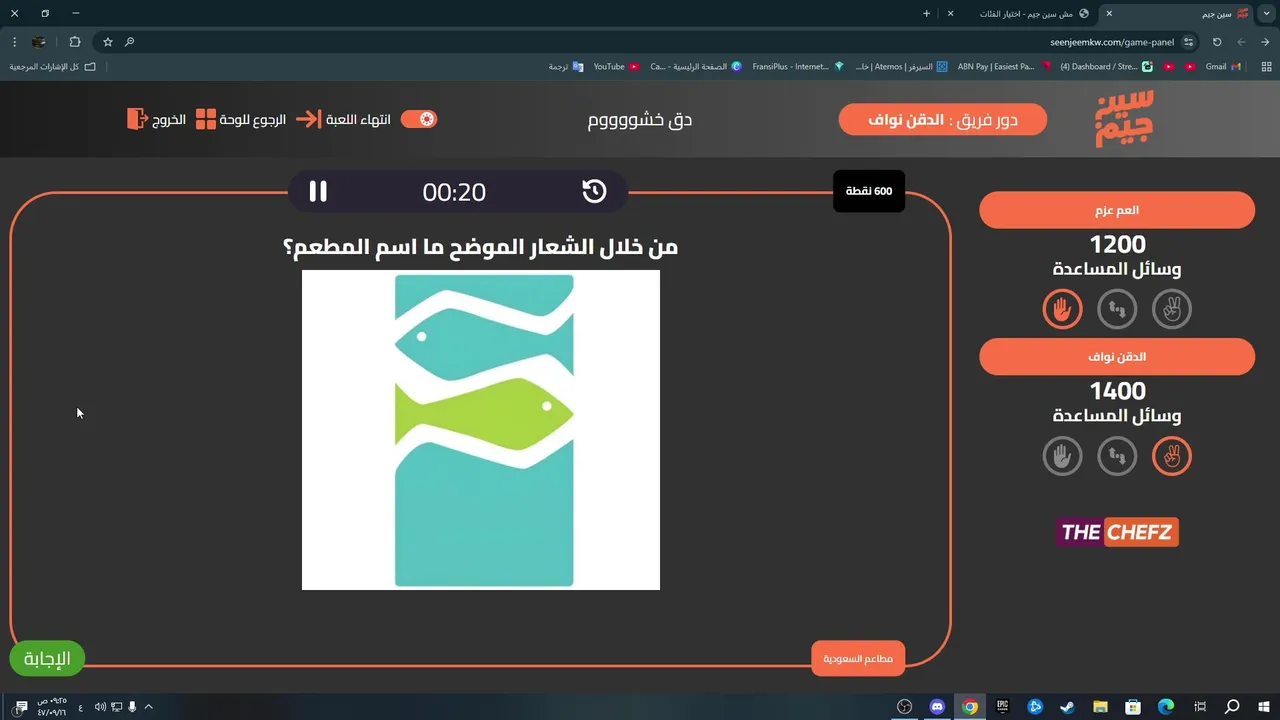
Task: Open the ترجمة translate bookmark
Action: coord(566,67)
